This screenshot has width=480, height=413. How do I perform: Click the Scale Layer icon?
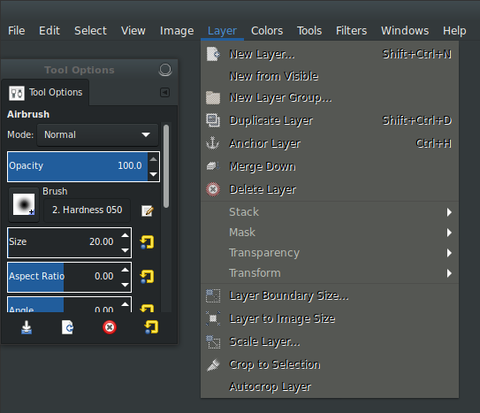[213, 342]
